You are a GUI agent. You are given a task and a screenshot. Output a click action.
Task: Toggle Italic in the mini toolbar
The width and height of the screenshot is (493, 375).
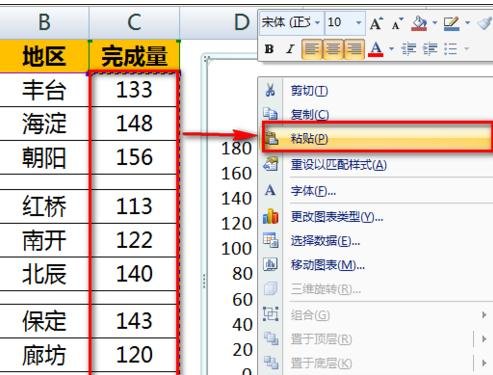pos(290,49)
